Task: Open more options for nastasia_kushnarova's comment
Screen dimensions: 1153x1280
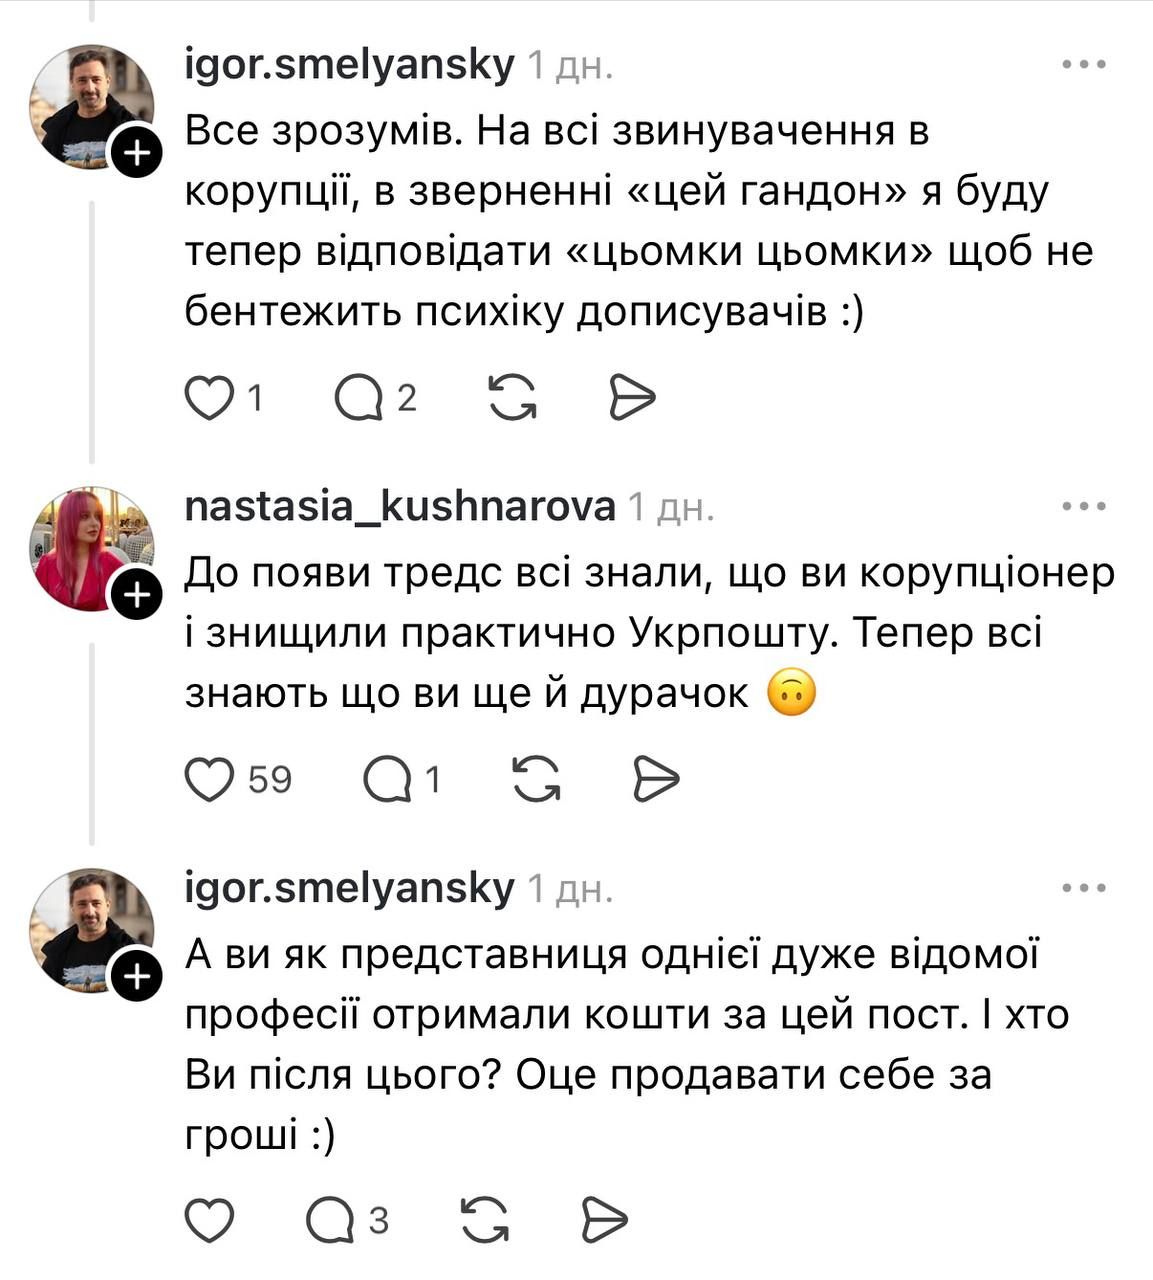Action: 1083,506
